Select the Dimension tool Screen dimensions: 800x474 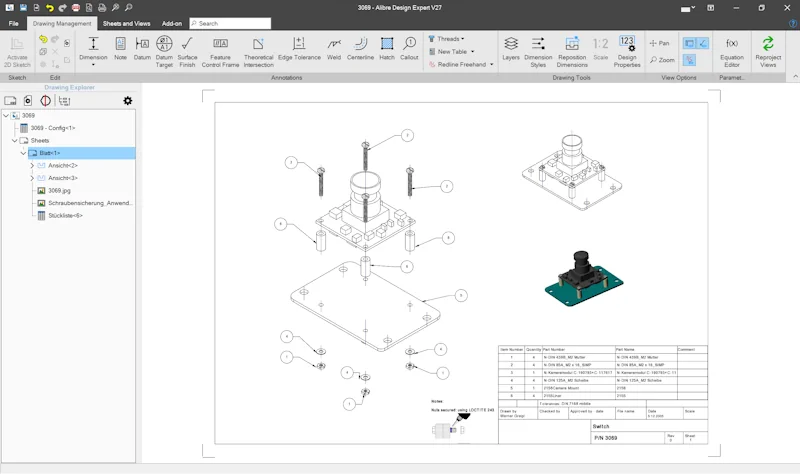(x=93, y=48)
